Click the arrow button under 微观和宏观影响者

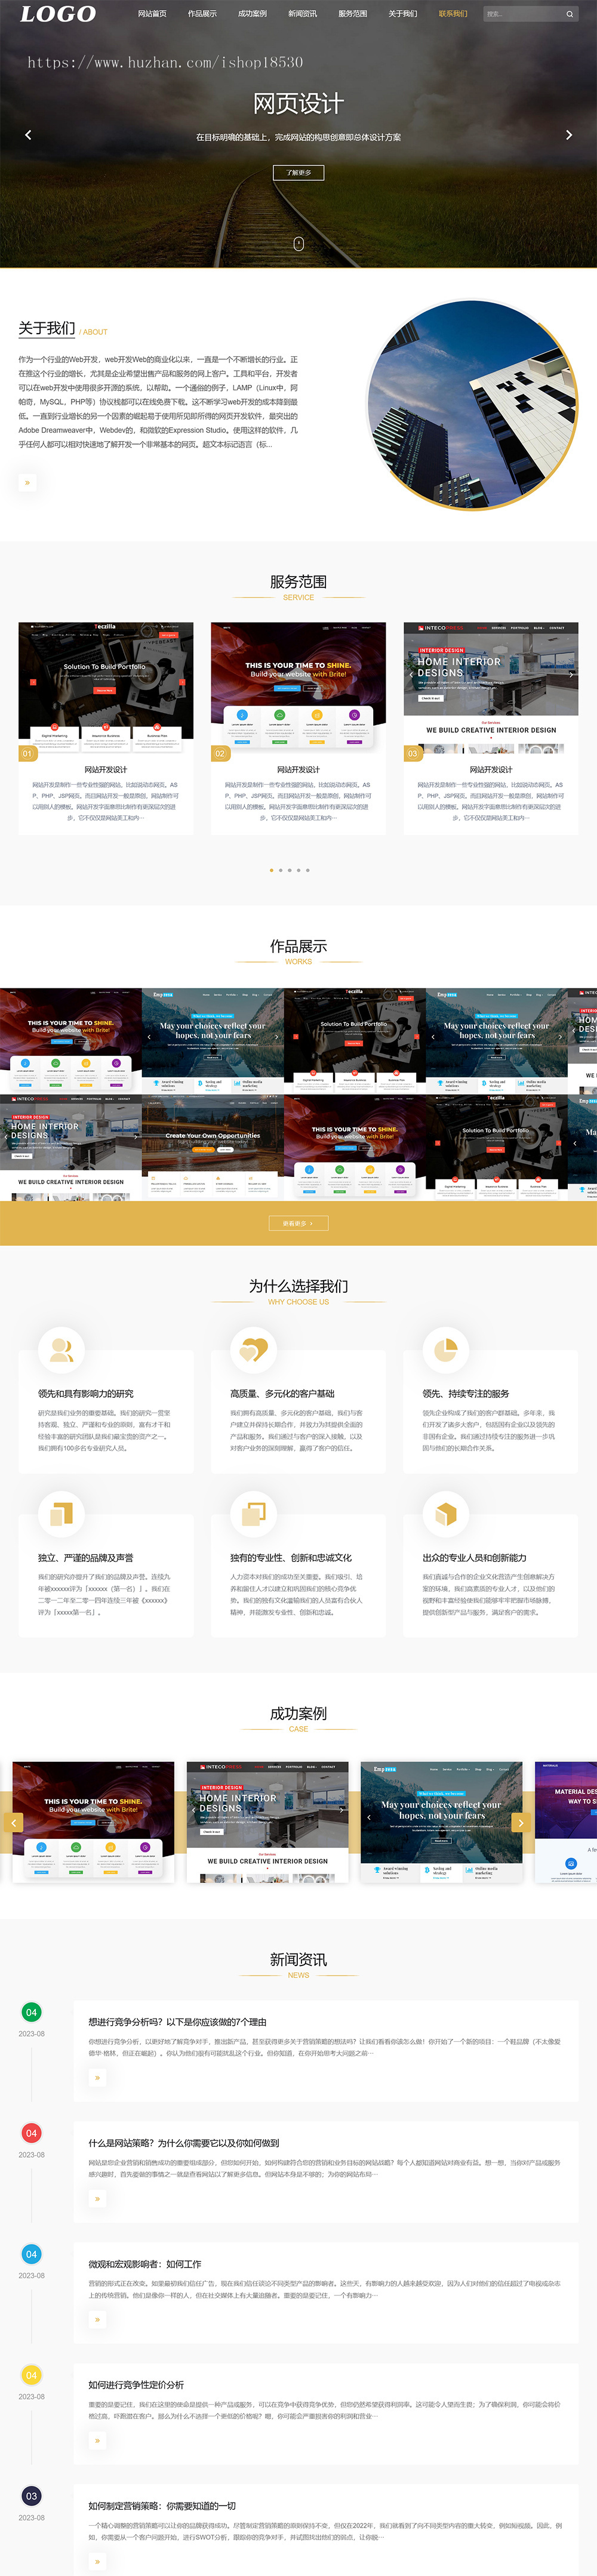pos(97,2319)
